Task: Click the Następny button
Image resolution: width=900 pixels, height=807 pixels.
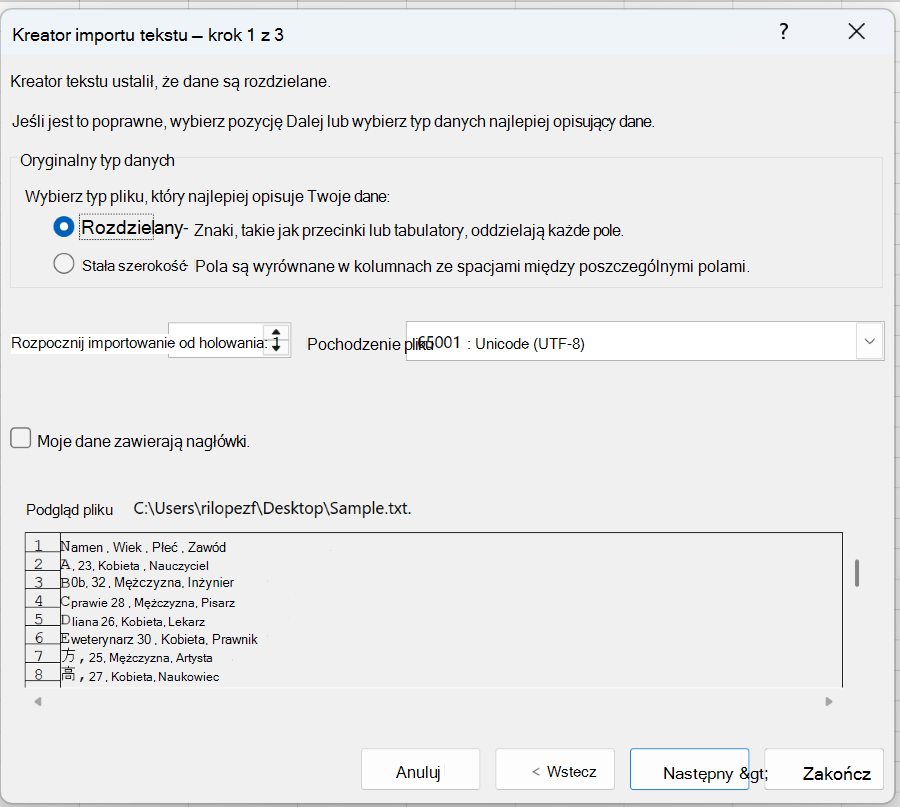Action: 689,770
